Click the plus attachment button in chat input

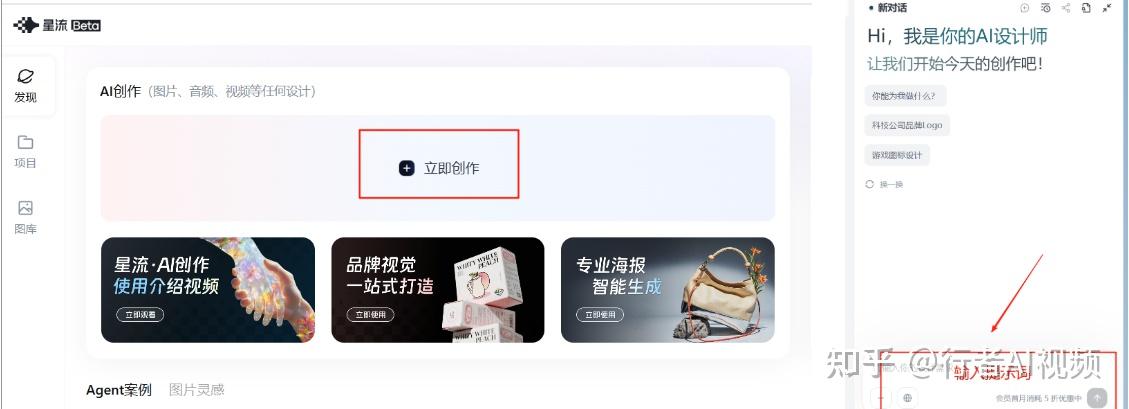881,397
